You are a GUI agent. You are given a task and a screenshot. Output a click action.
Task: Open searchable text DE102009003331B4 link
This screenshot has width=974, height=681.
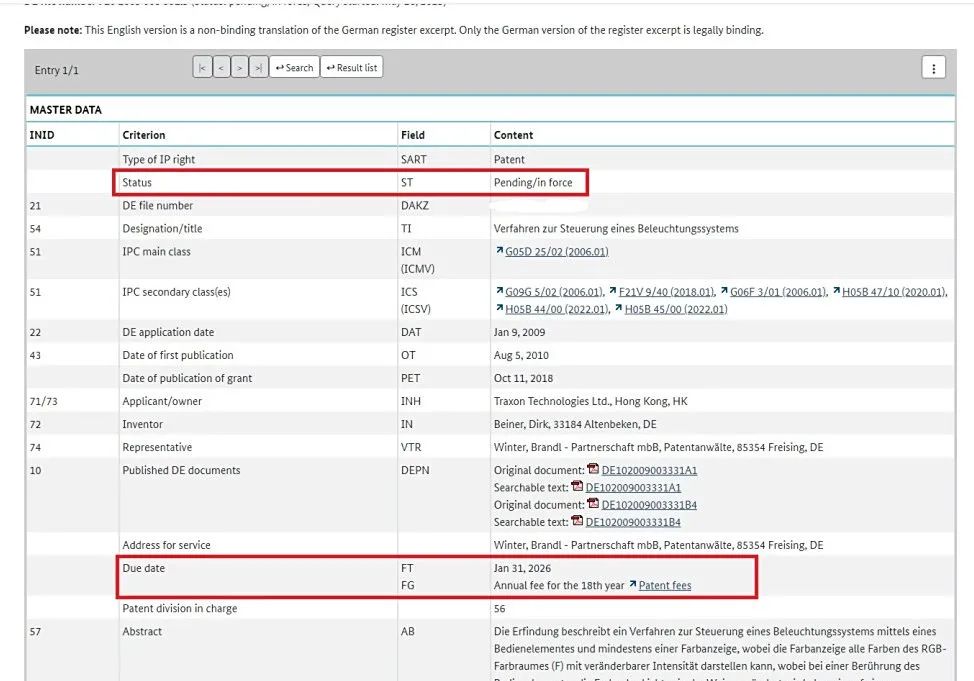633,522
